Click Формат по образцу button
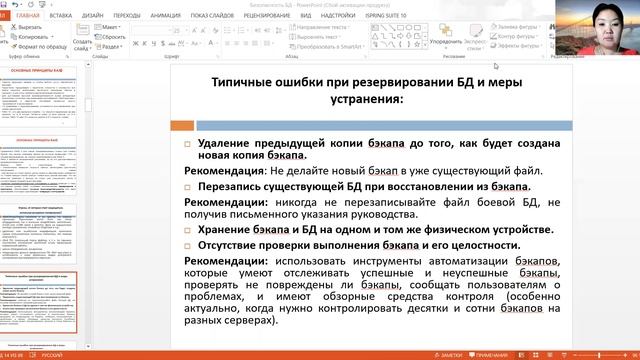The image size is (640, 360). click(39, 47)
